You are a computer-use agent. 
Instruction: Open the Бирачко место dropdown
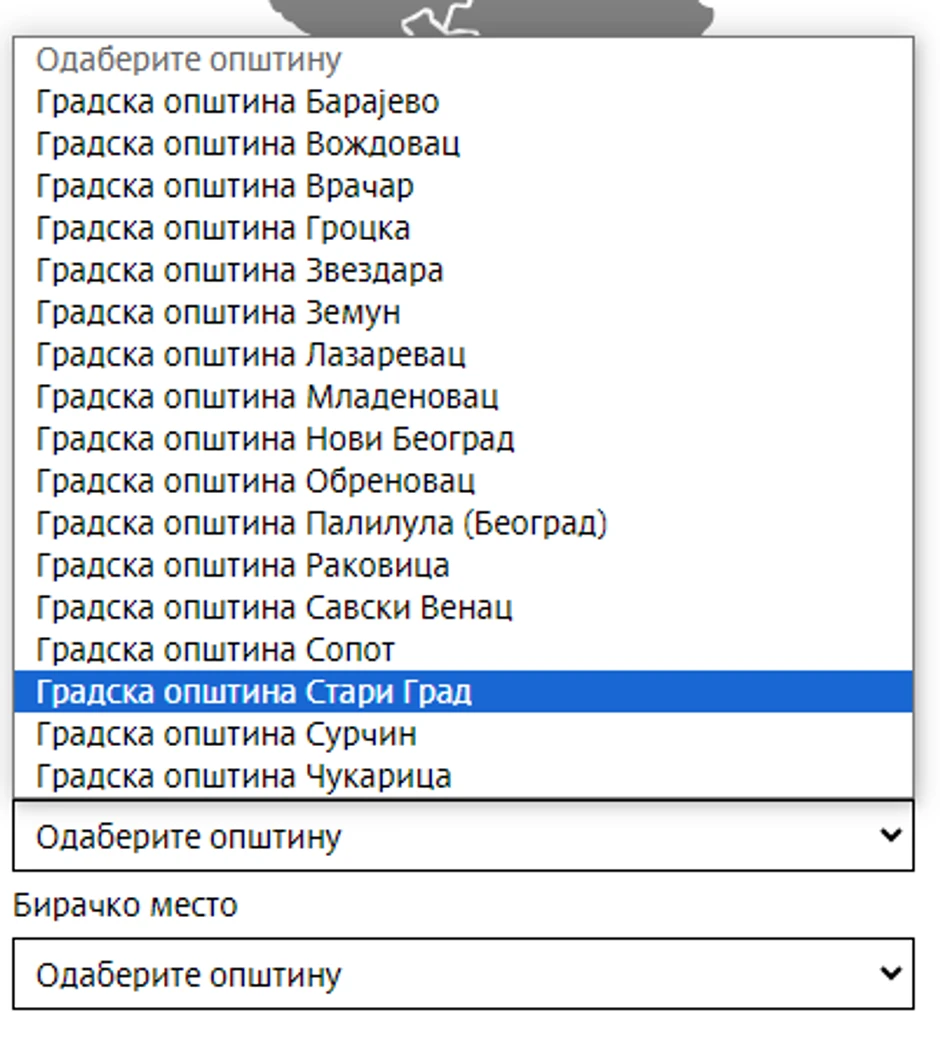(463, 974)
